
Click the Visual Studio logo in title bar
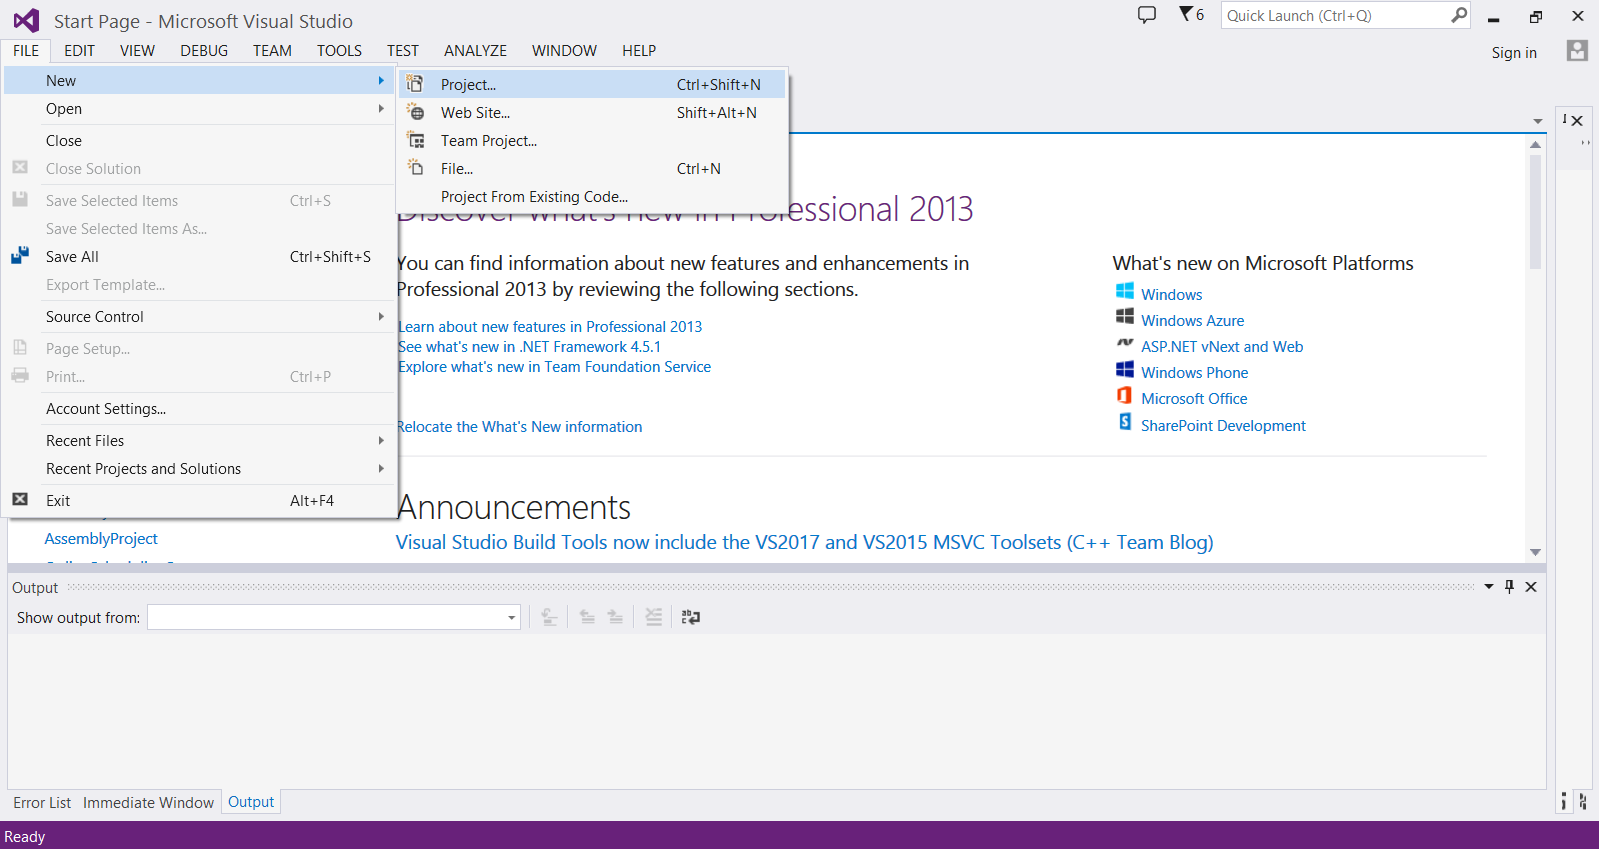[26, 20]
